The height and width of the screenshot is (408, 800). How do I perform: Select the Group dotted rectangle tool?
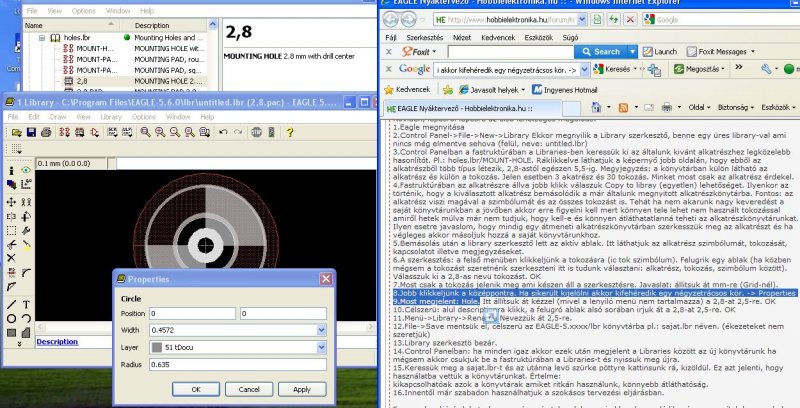pyautogui.click(x=11, y=231)
